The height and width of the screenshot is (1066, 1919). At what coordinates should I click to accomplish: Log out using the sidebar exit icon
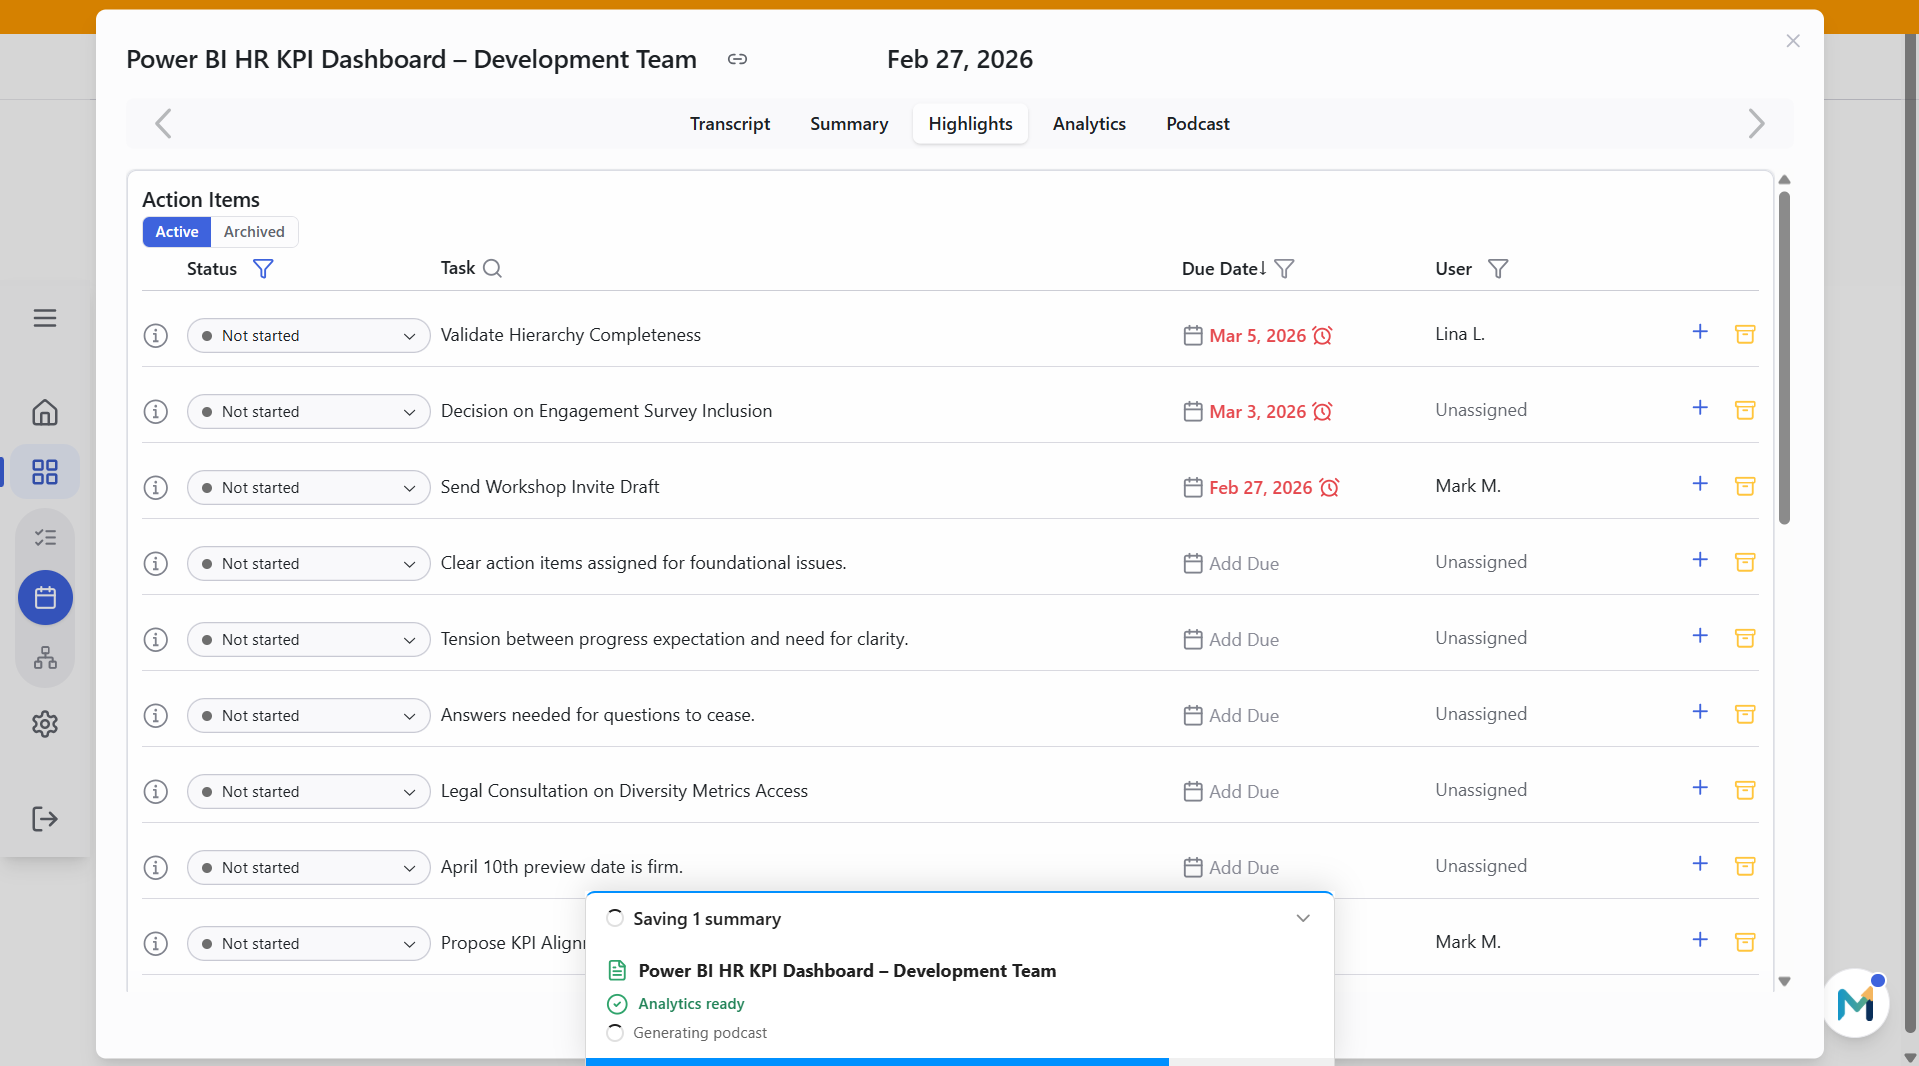(45, 819)
